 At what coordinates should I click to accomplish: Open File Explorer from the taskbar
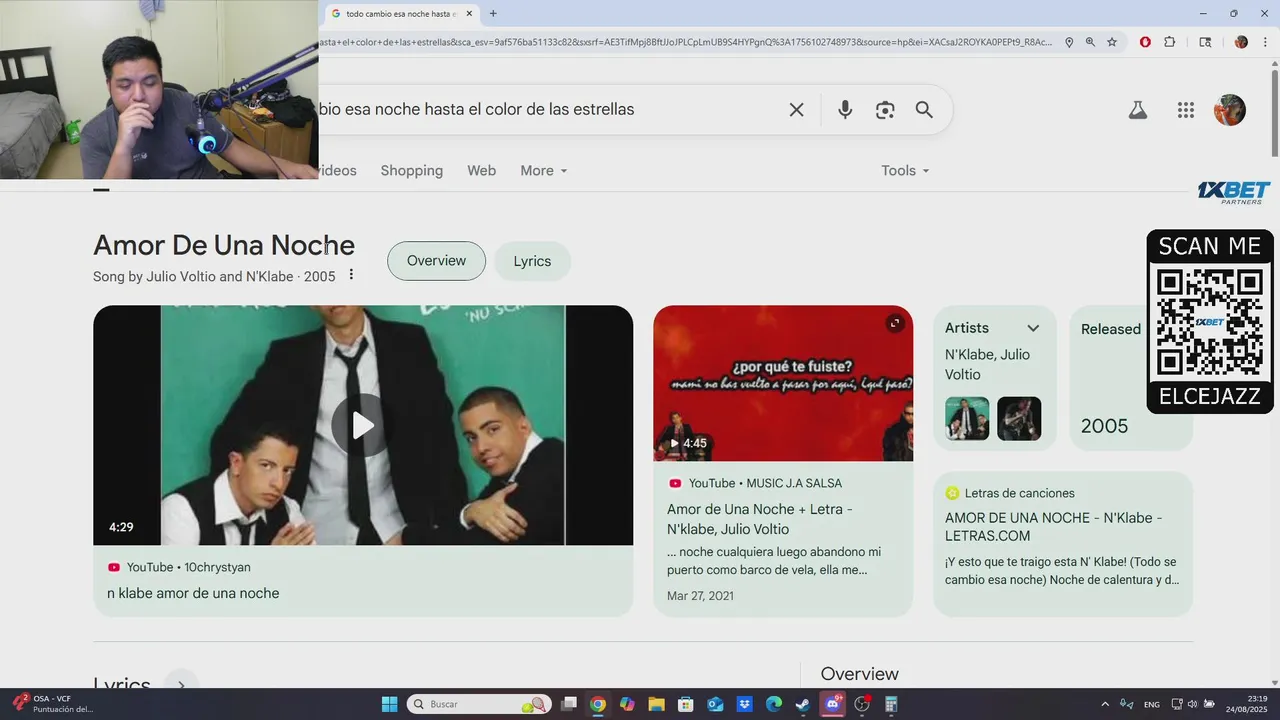656,704
